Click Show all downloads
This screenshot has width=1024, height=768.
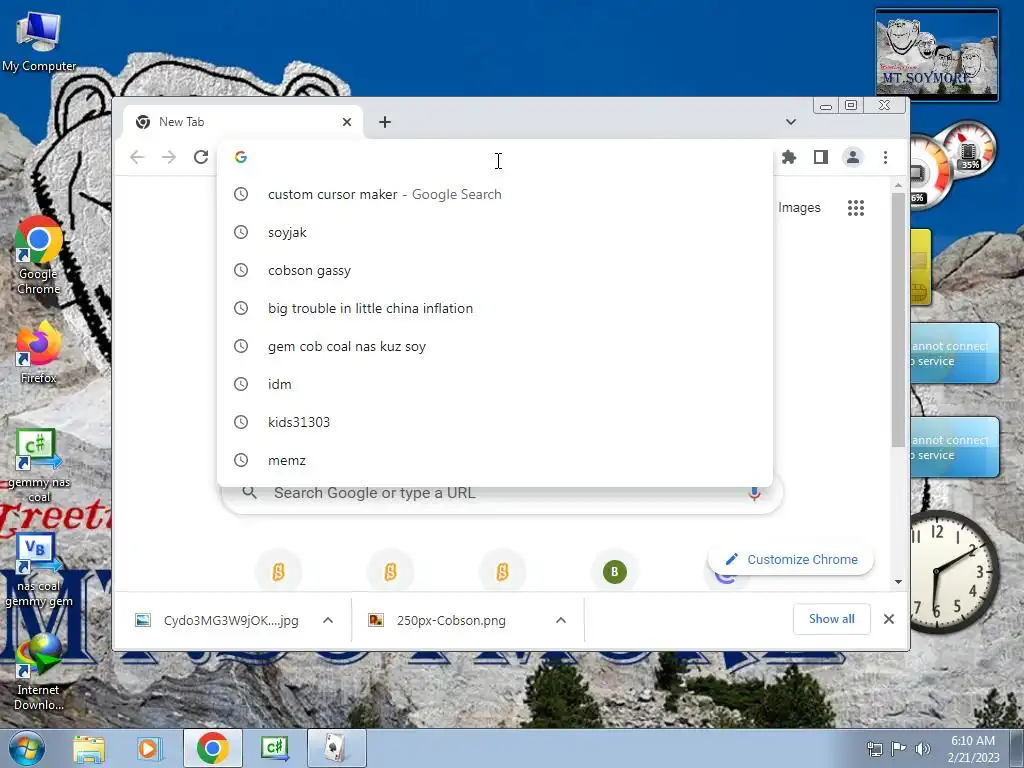click(831, 619)
